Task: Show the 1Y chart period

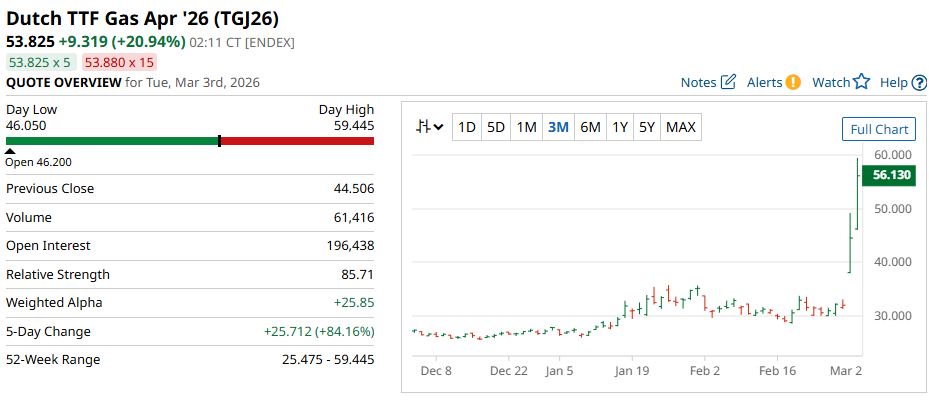Action: pos(620,127)
